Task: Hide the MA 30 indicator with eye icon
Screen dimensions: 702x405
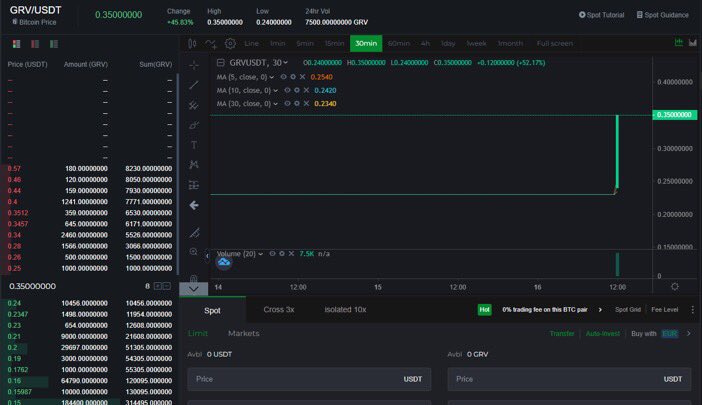Action: point(287,103)
